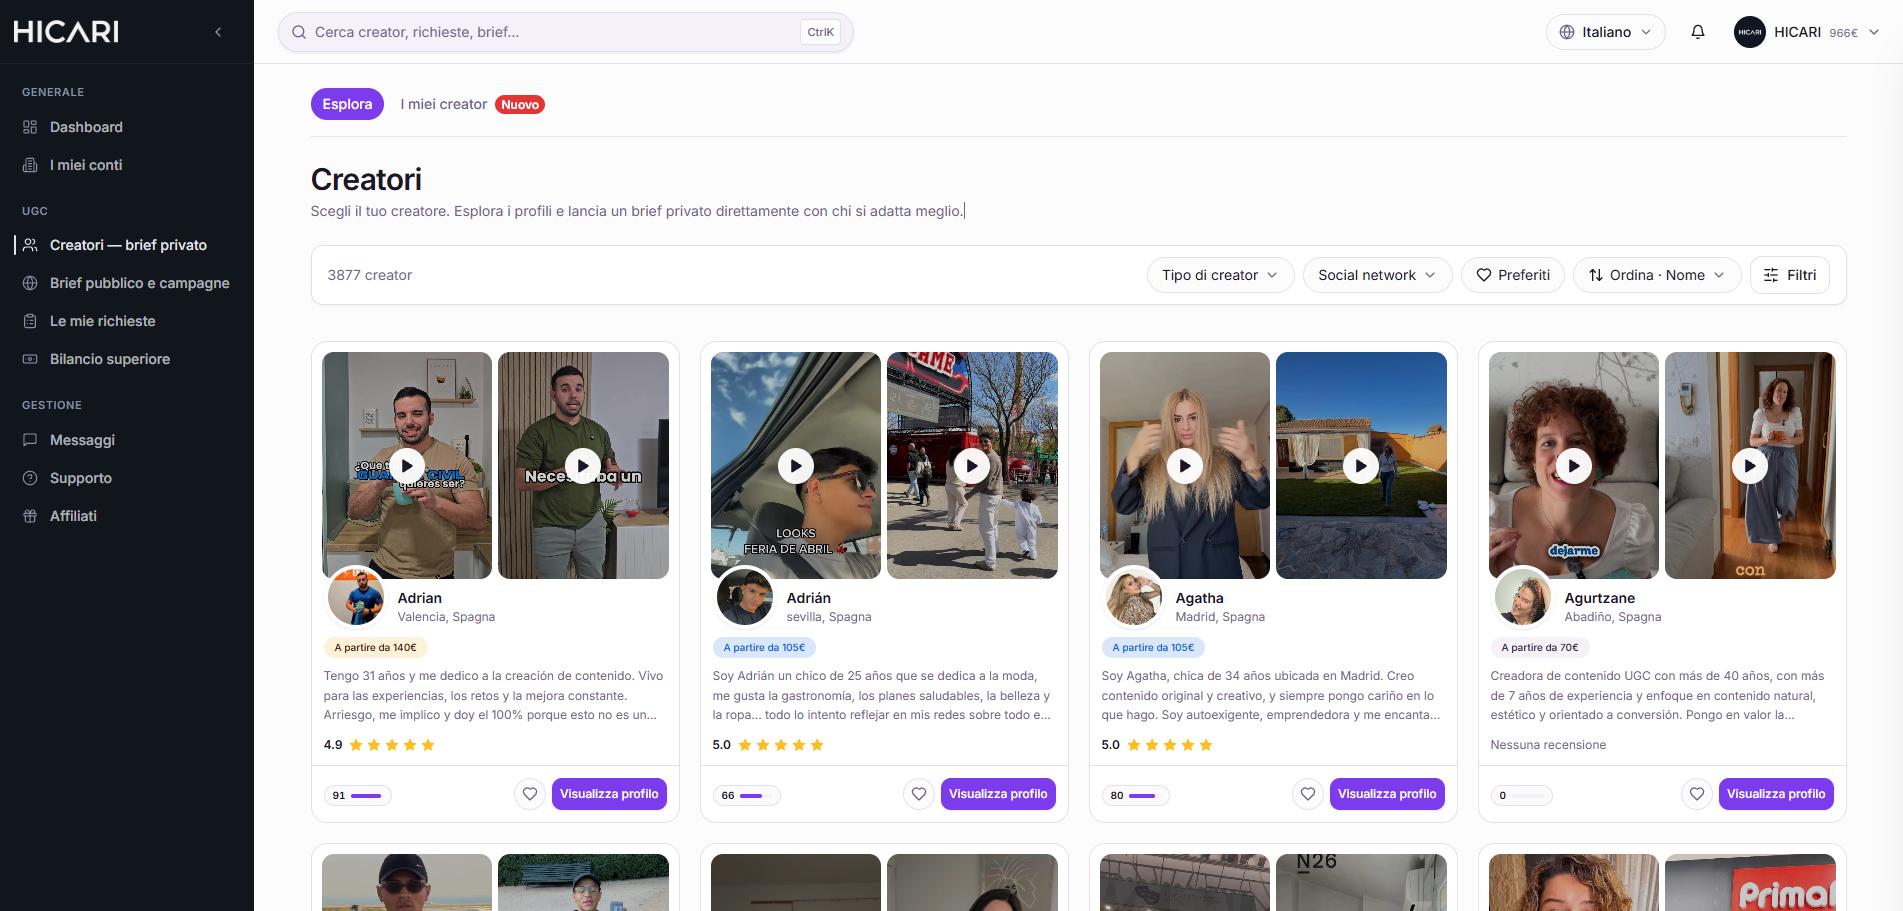This screenshot has width=1903, height=911.
Task: View Agatha's profile
Action: pyautogui.click(x=1387, y=794)
